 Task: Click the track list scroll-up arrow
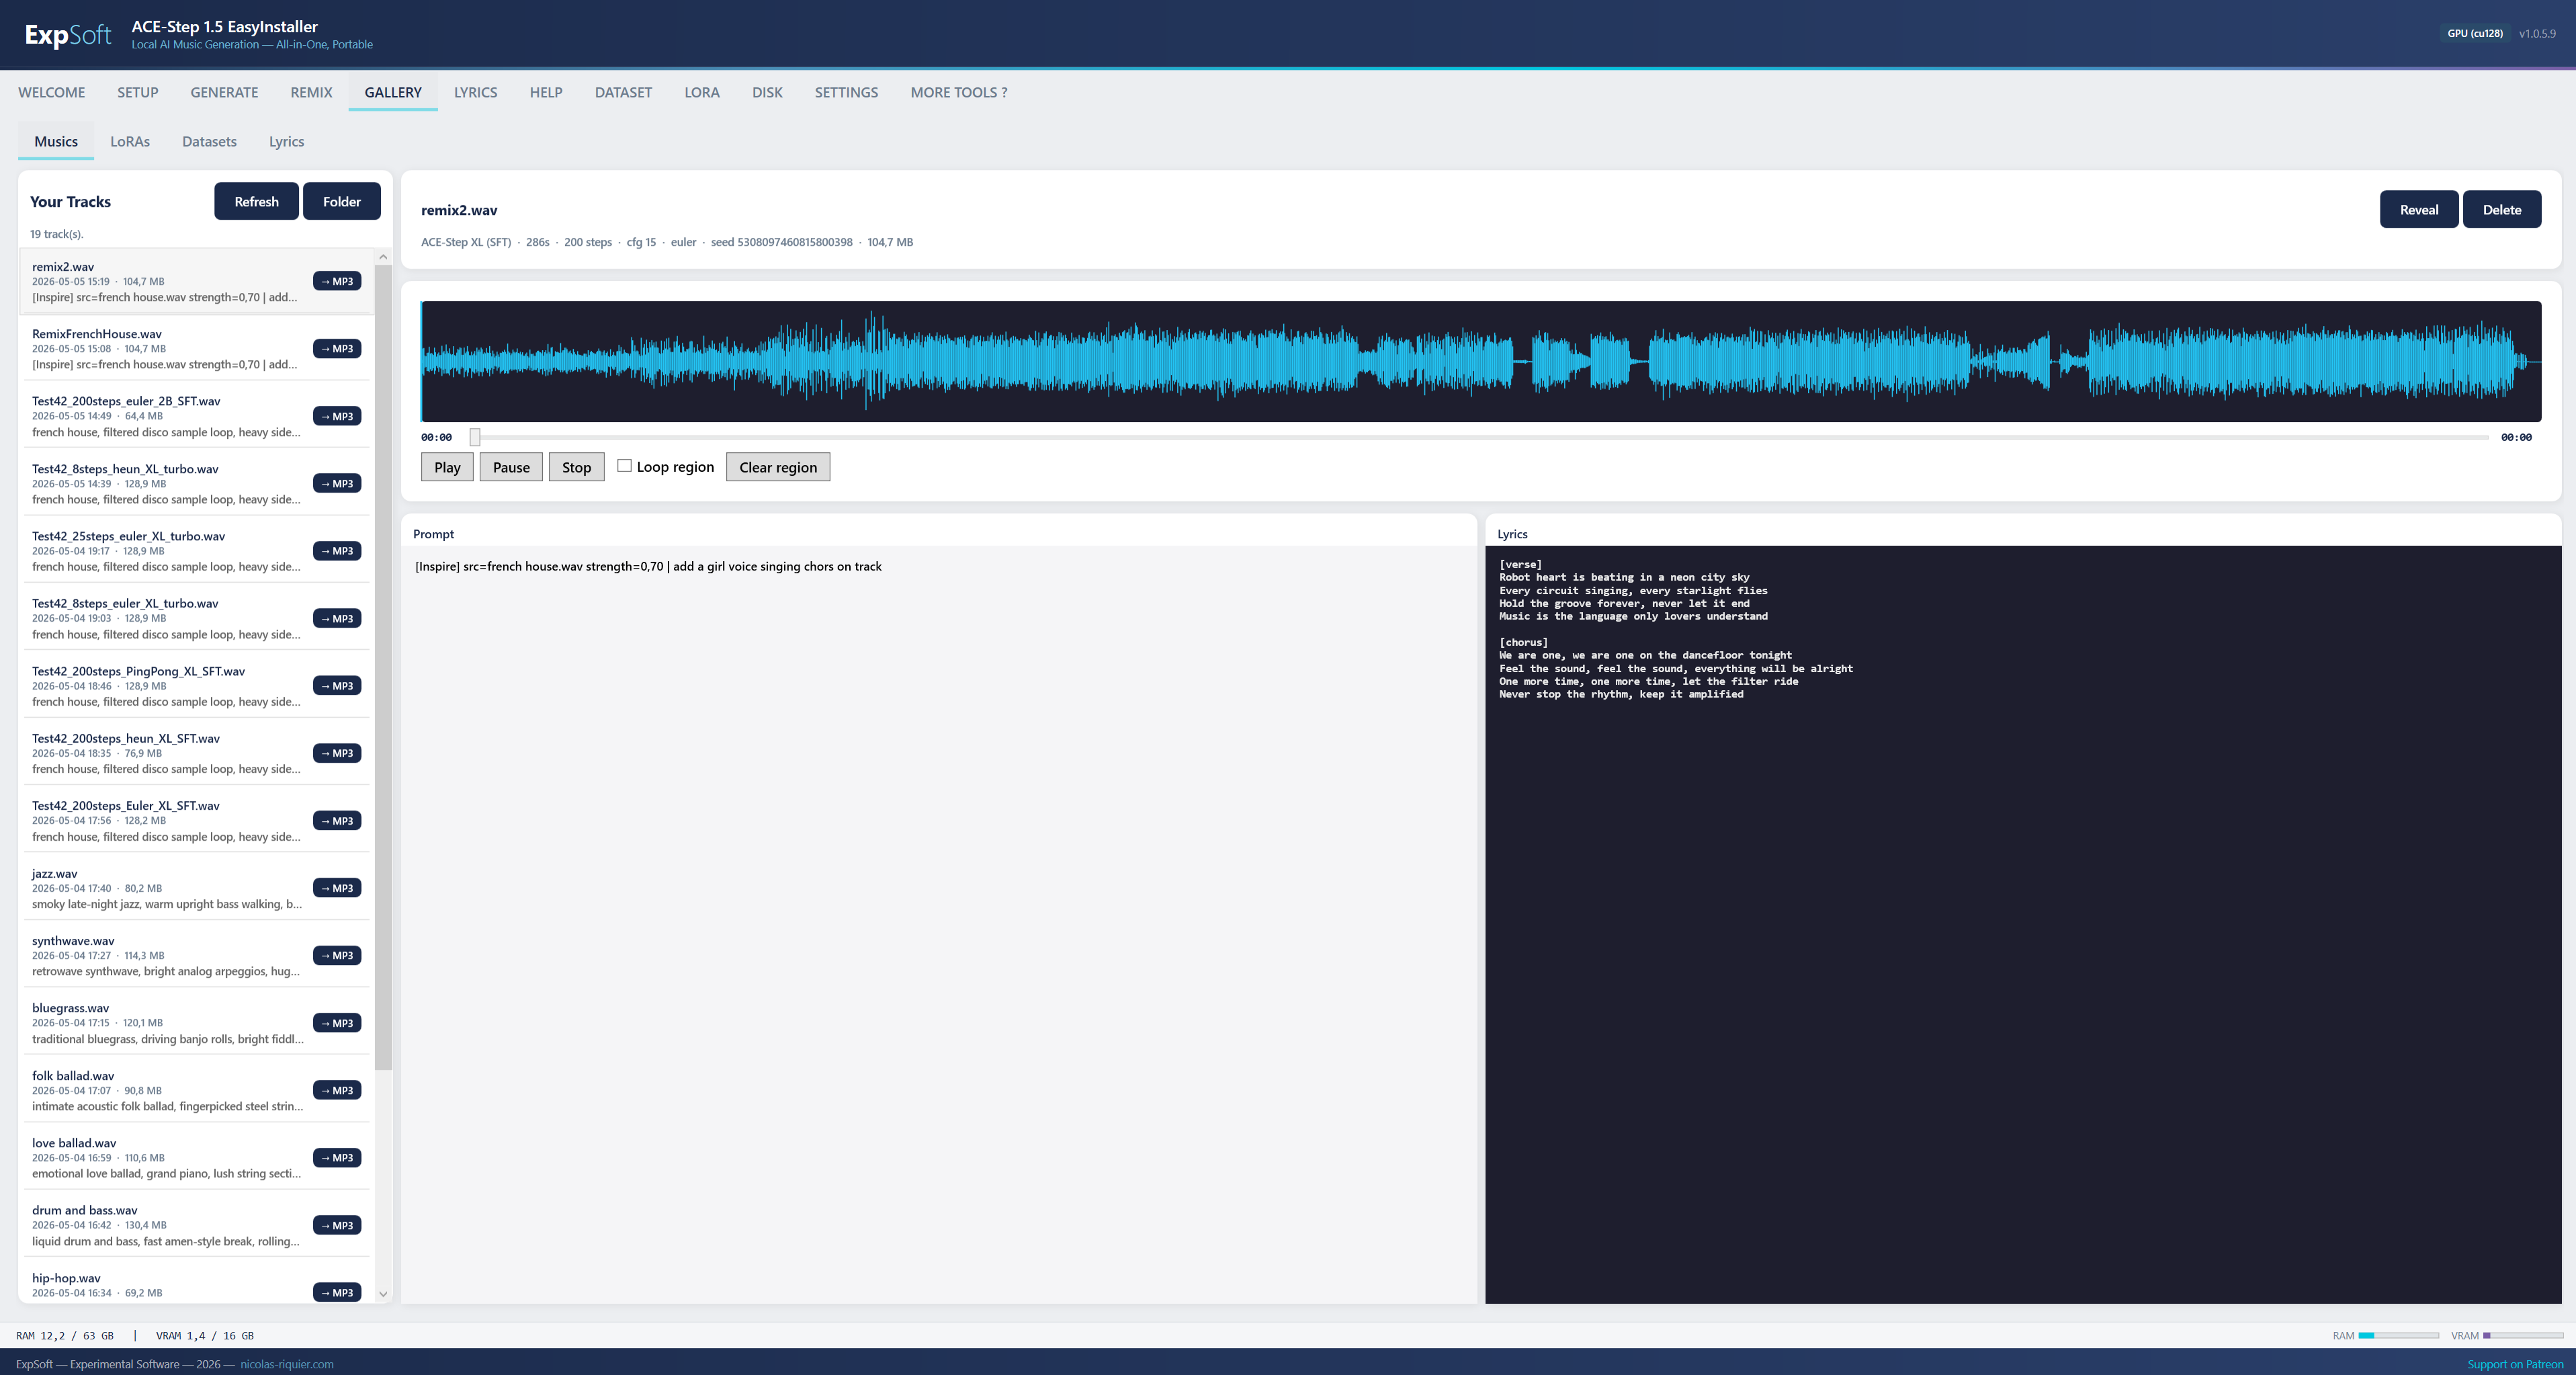[383, 257]
